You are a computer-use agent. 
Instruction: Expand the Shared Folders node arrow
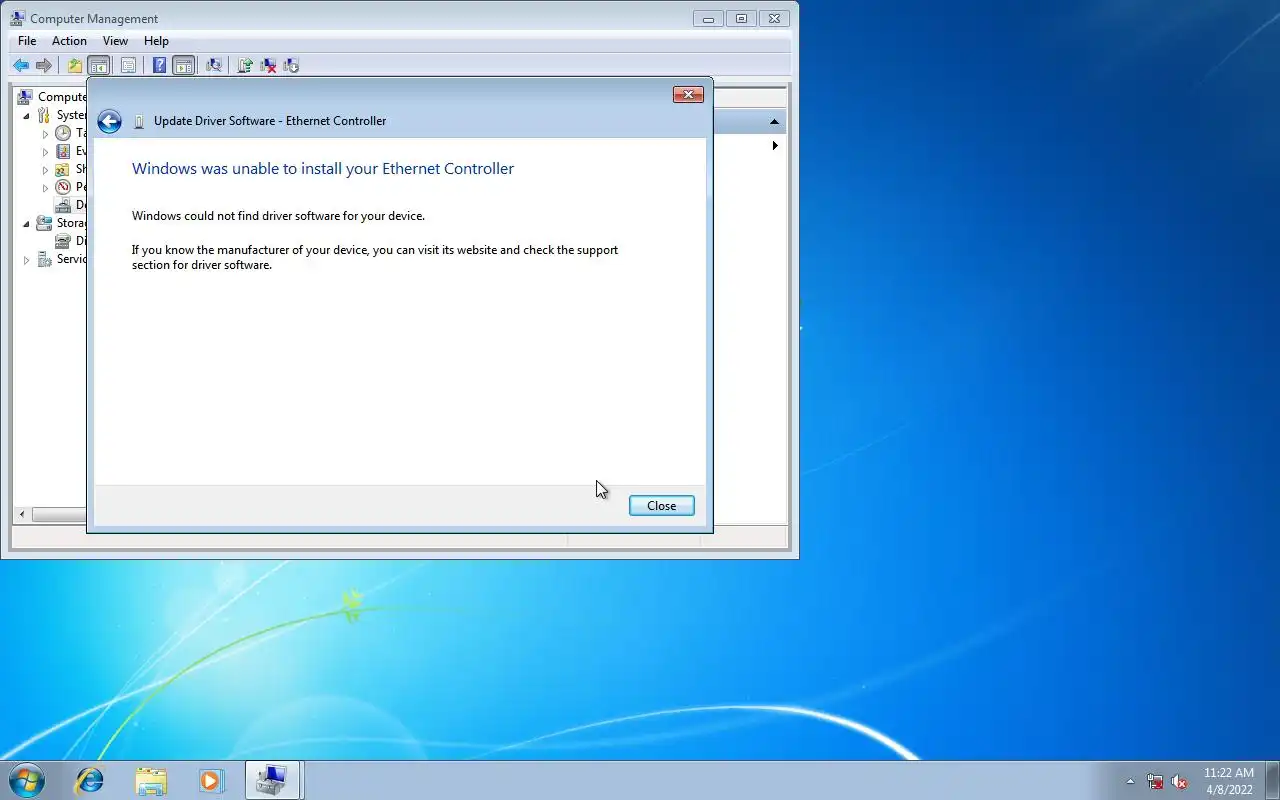pyautogui.click(x=45, y=169)
